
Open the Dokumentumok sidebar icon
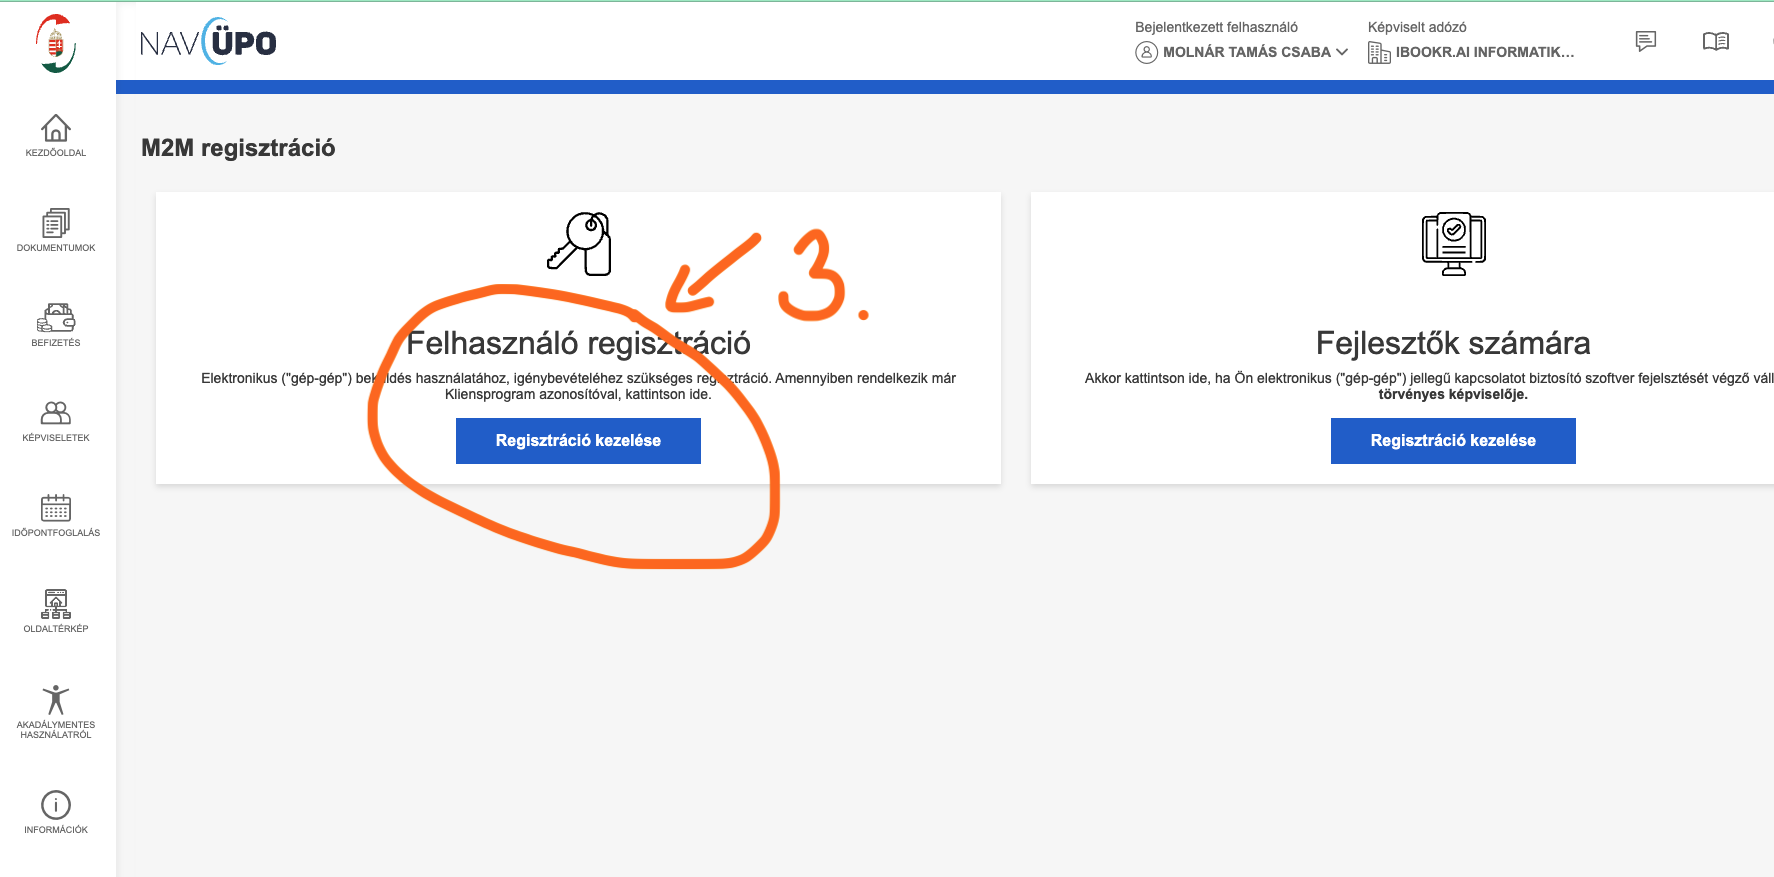point(56,224)
